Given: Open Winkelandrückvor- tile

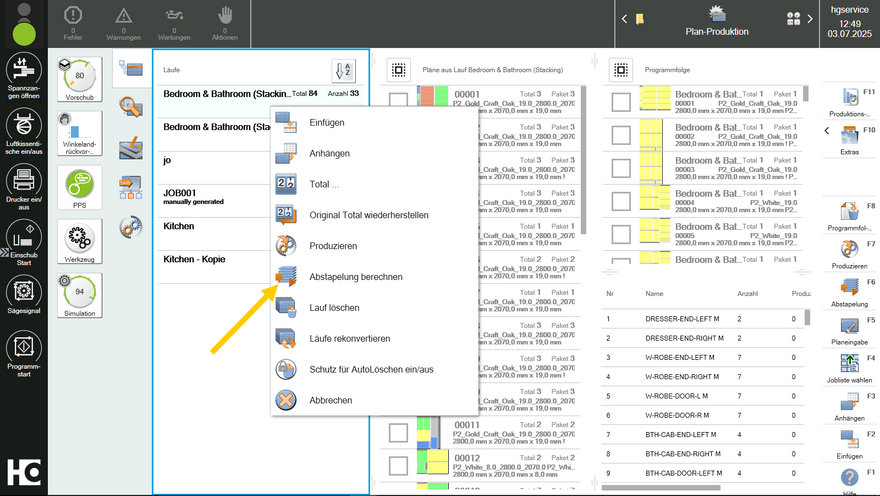Looking at the screenshot, I should (80, 133).
